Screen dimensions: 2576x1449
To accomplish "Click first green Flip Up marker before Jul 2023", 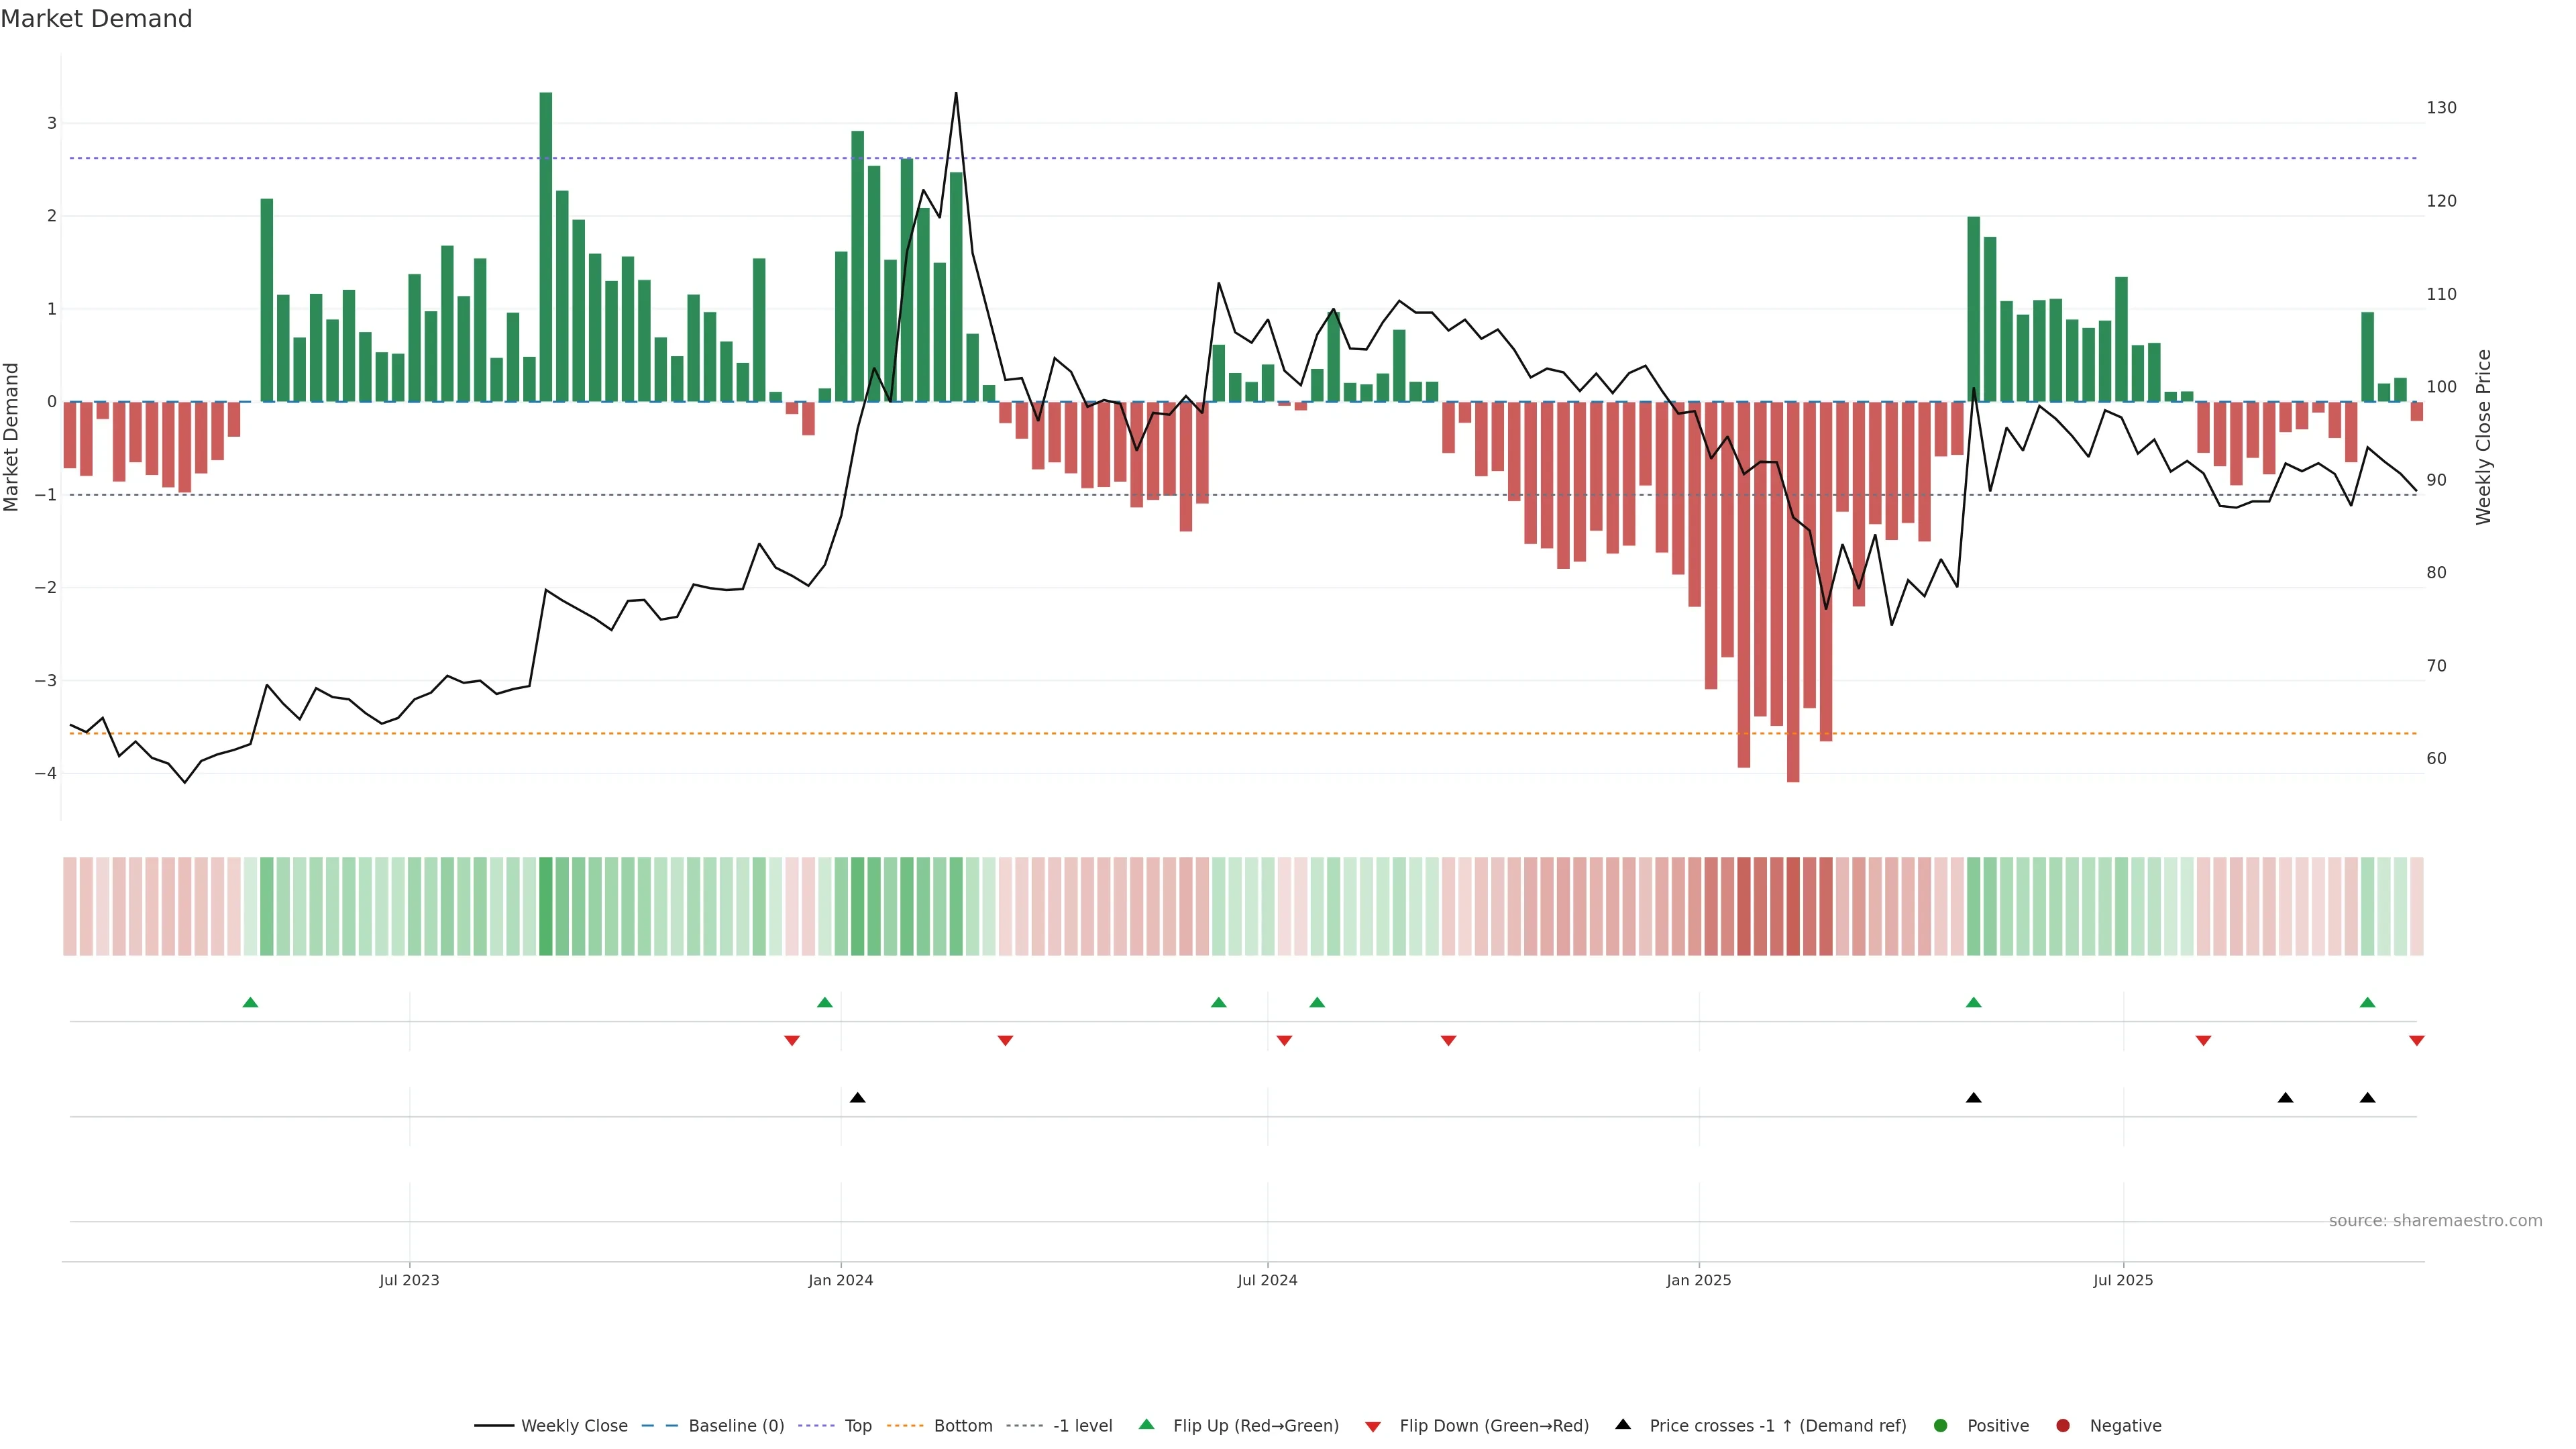I will pyautogui.click(x=250, y=1002).
